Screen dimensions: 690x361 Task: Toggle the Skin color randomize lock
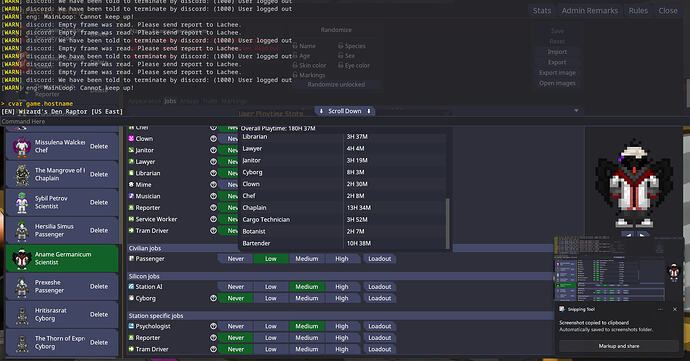295,65
